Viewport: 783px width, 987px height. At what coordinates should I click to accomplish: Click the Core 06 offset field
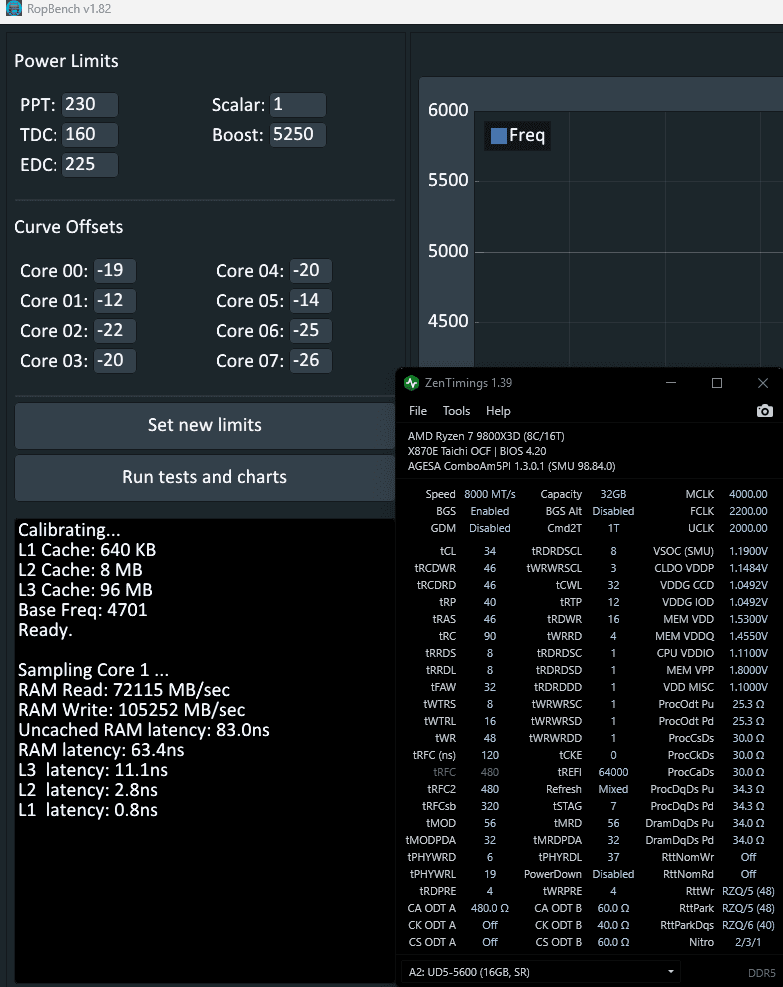310,331
